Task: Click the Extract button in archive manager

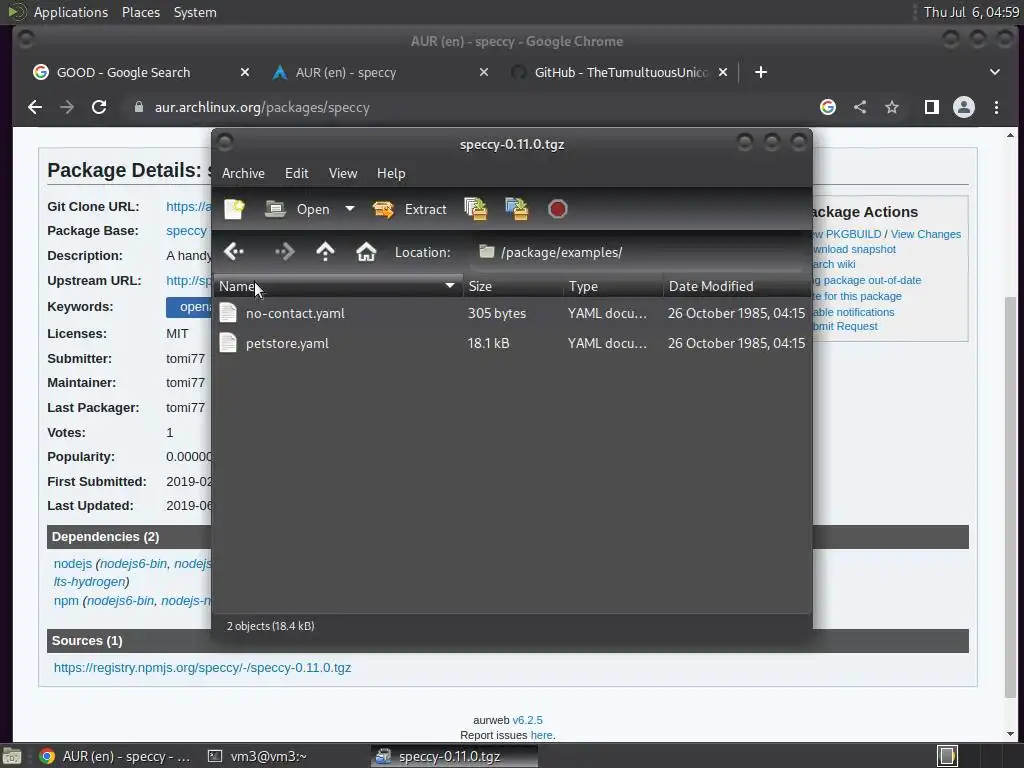Action: click(x=409, y=209)
